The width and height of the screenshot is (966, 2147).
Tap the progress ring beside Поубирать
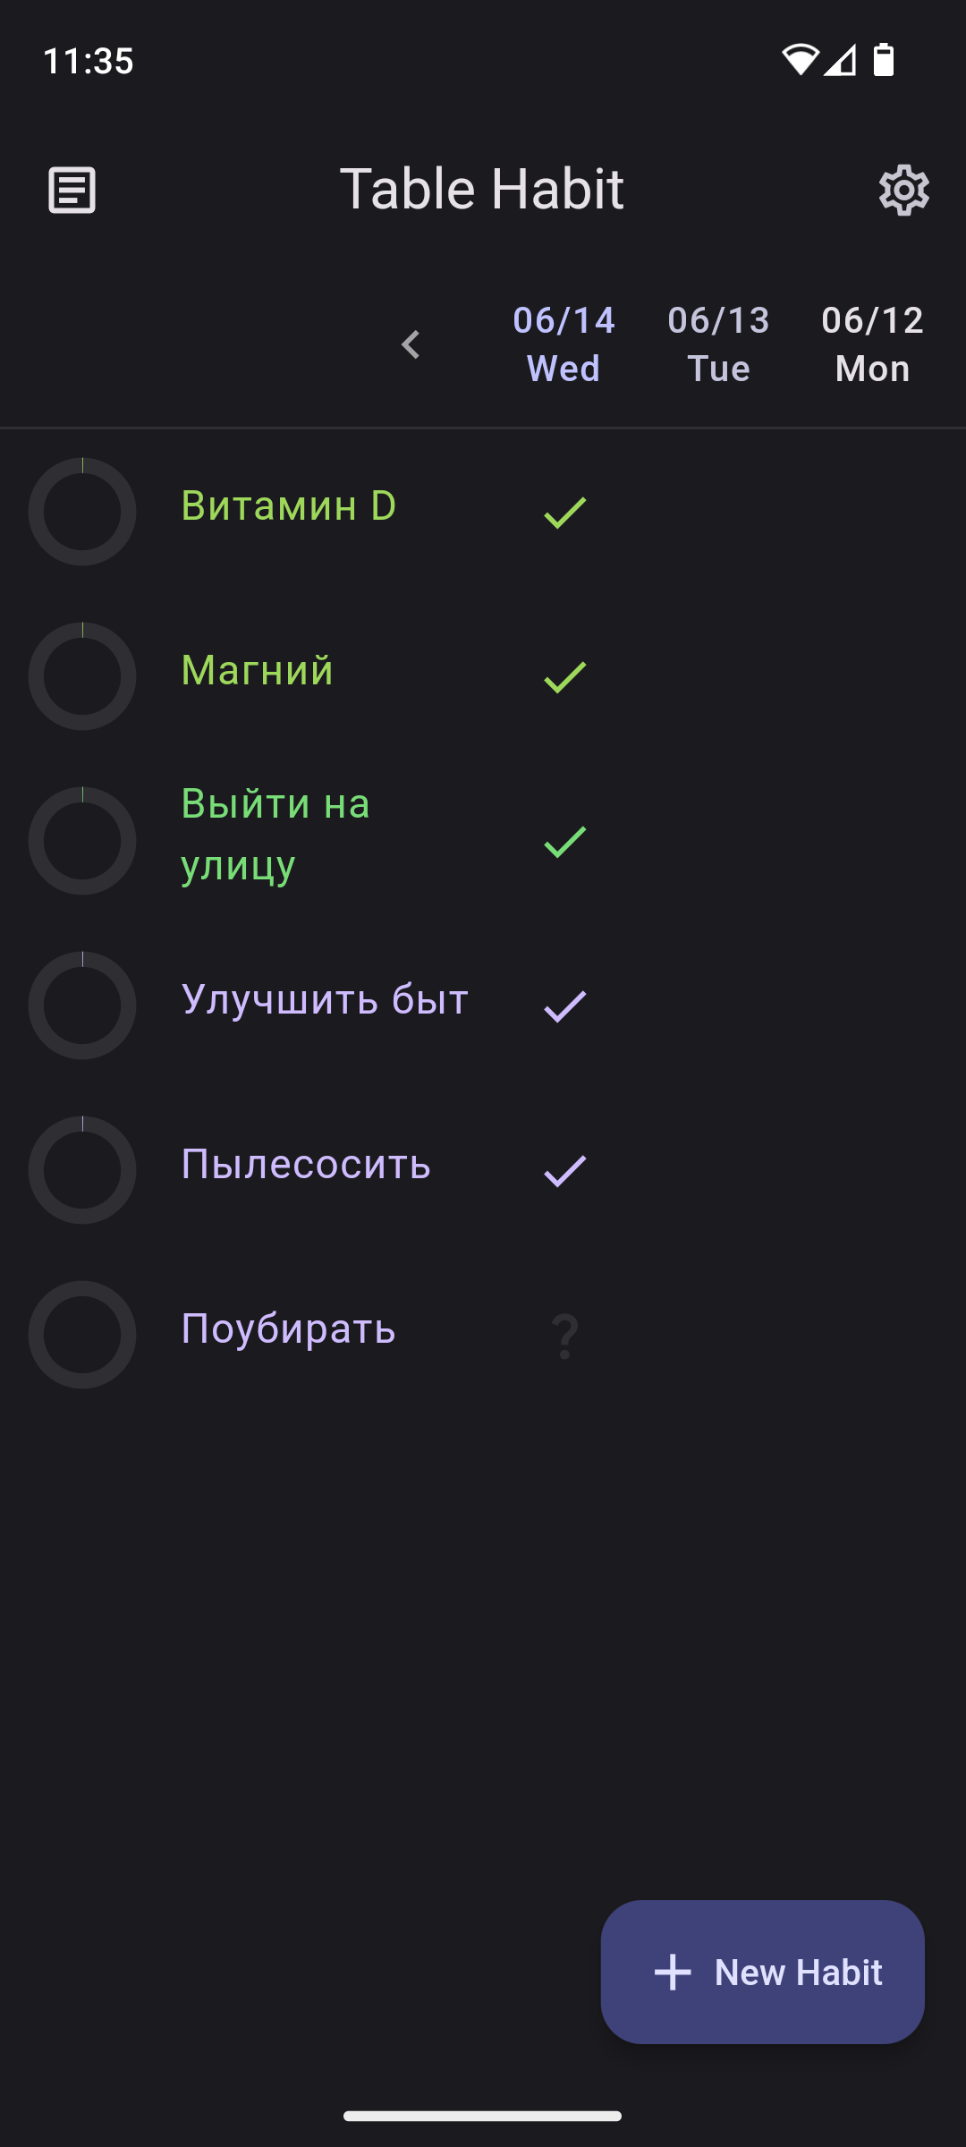click(82, 1335)
